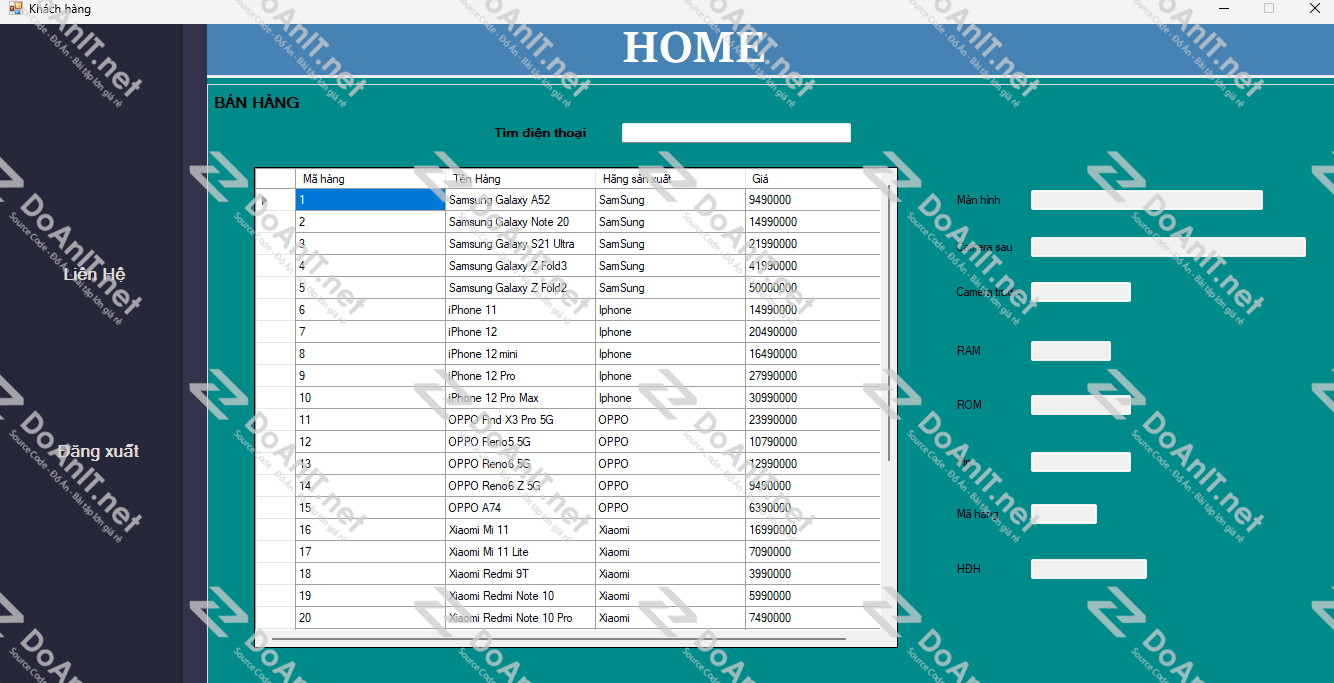Close the Khách hàng window
This screenshot has height=683, width=1334.
[1314, 9]
